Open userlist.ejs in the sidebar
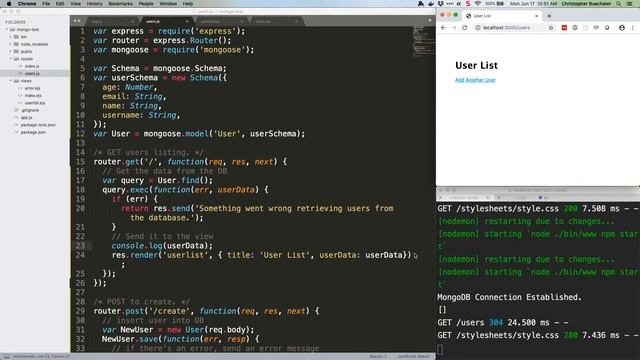This screenshot has width=640, height=360. [x=35, y=103]
